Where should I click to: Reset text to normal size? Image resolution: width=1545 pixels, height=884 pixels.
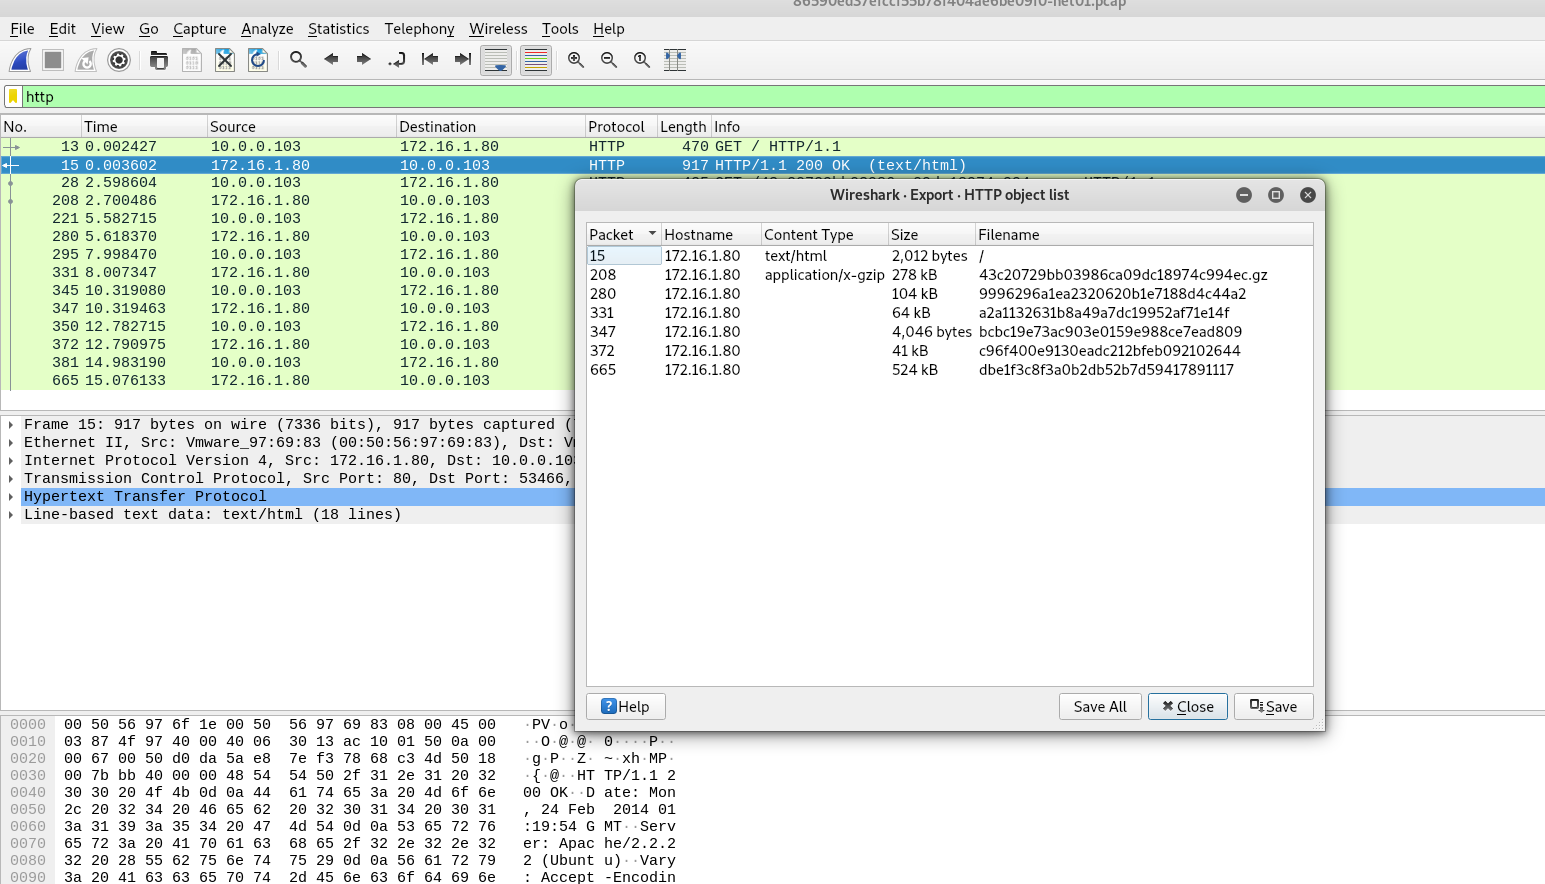[642, 60]
